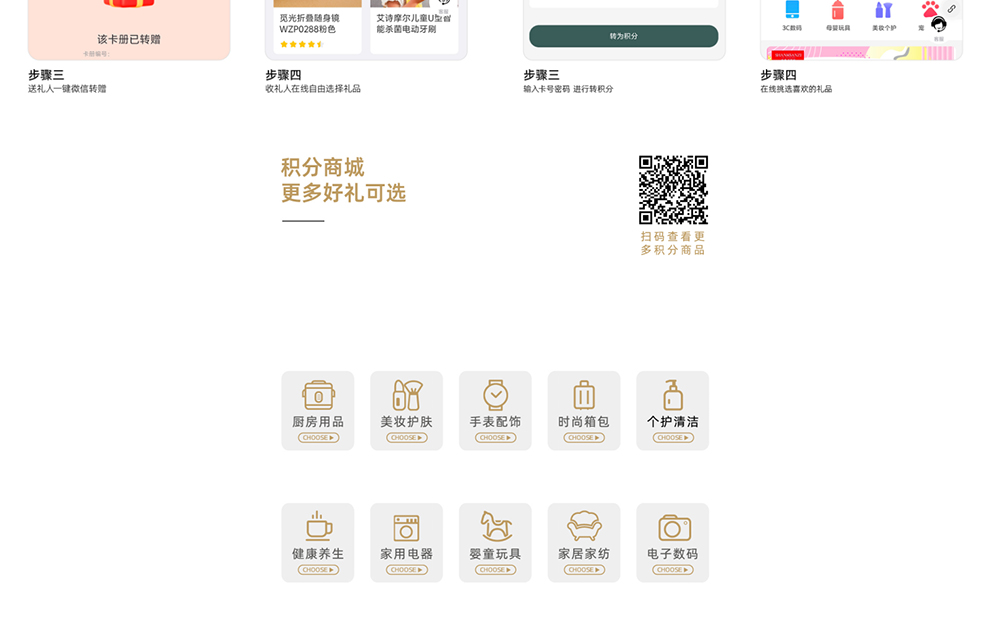The width and height of the screenshot is (990, 618).
Task: Click CHOOSE button under 厨房用品
Action: tap(318, 438)
